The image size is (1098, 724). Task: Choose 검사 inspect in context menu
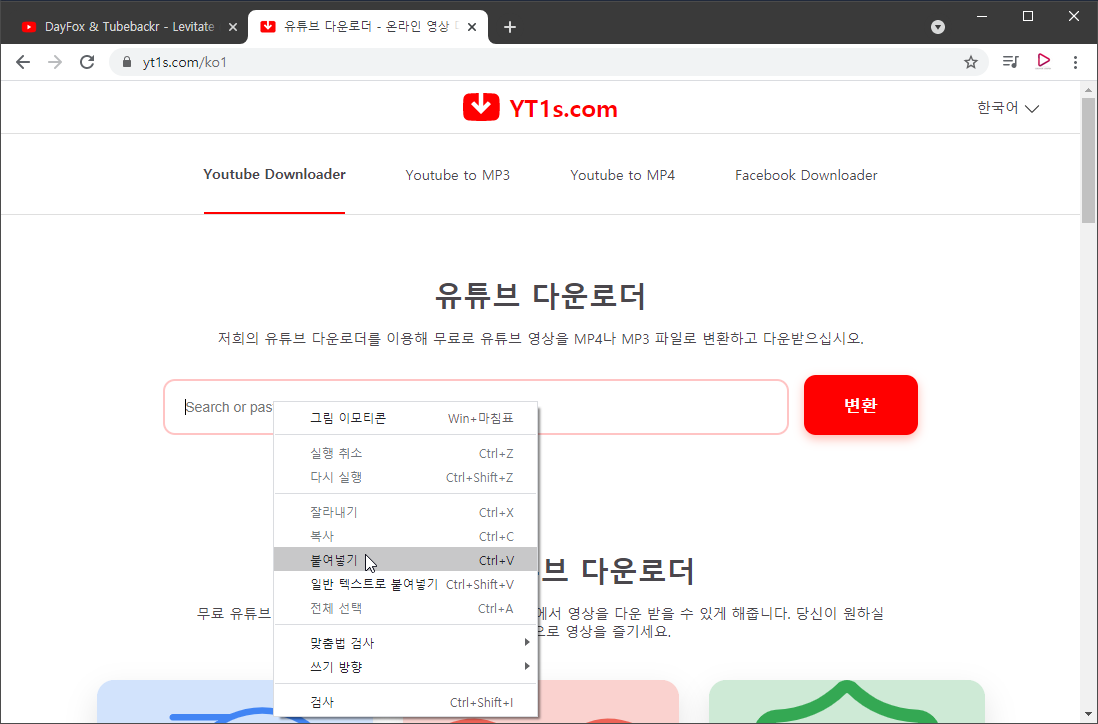[x=405, y=702]
